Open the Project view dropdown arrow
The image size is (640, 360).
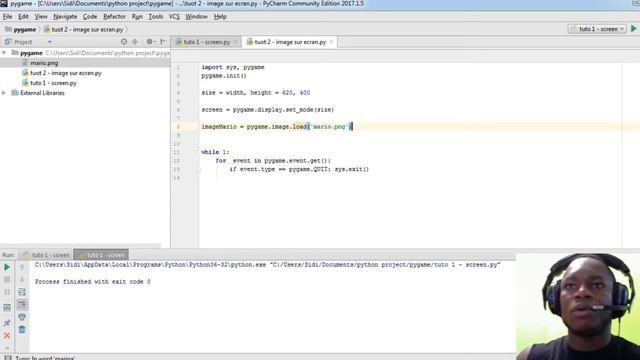coord(50,42)
